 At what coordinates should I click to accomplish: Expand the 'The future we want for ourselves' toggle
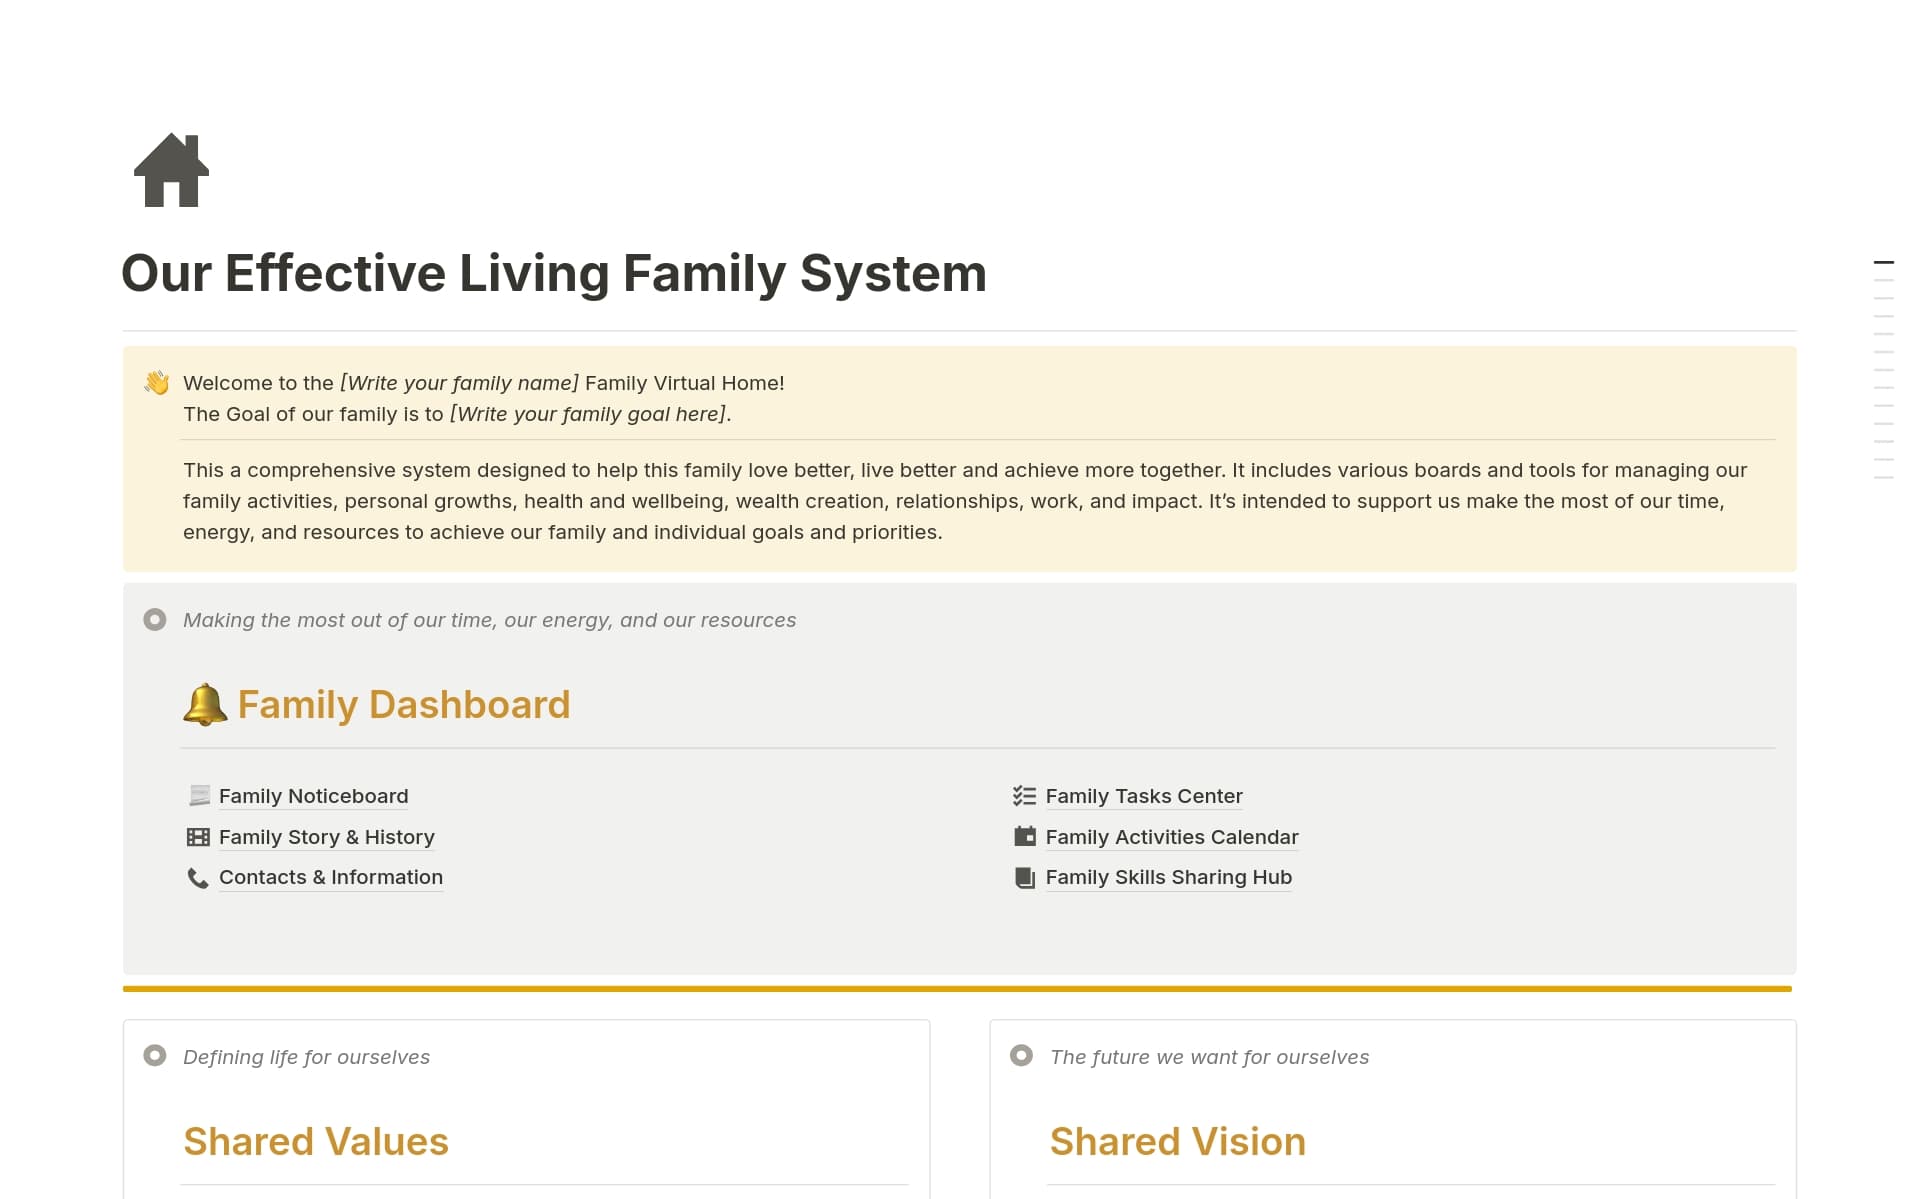pos(1021,1055)
